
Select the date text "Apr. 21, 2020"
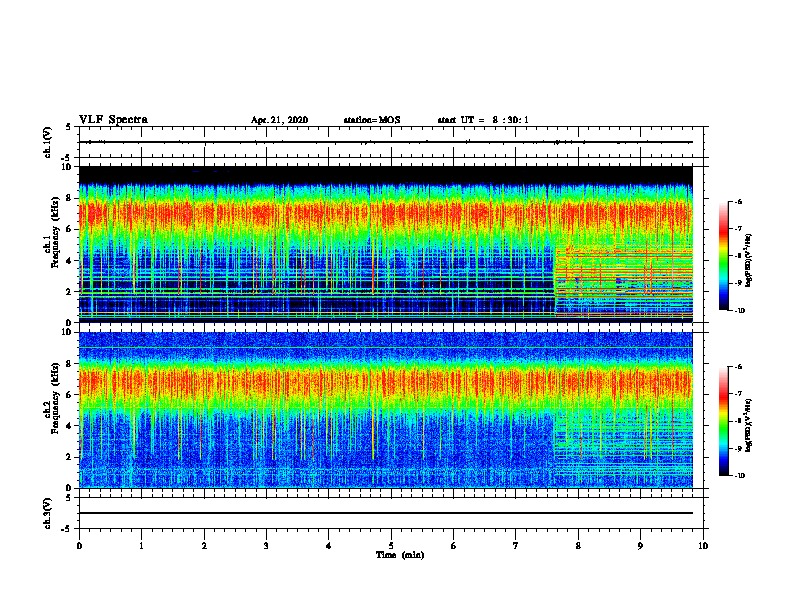point(279,120)
